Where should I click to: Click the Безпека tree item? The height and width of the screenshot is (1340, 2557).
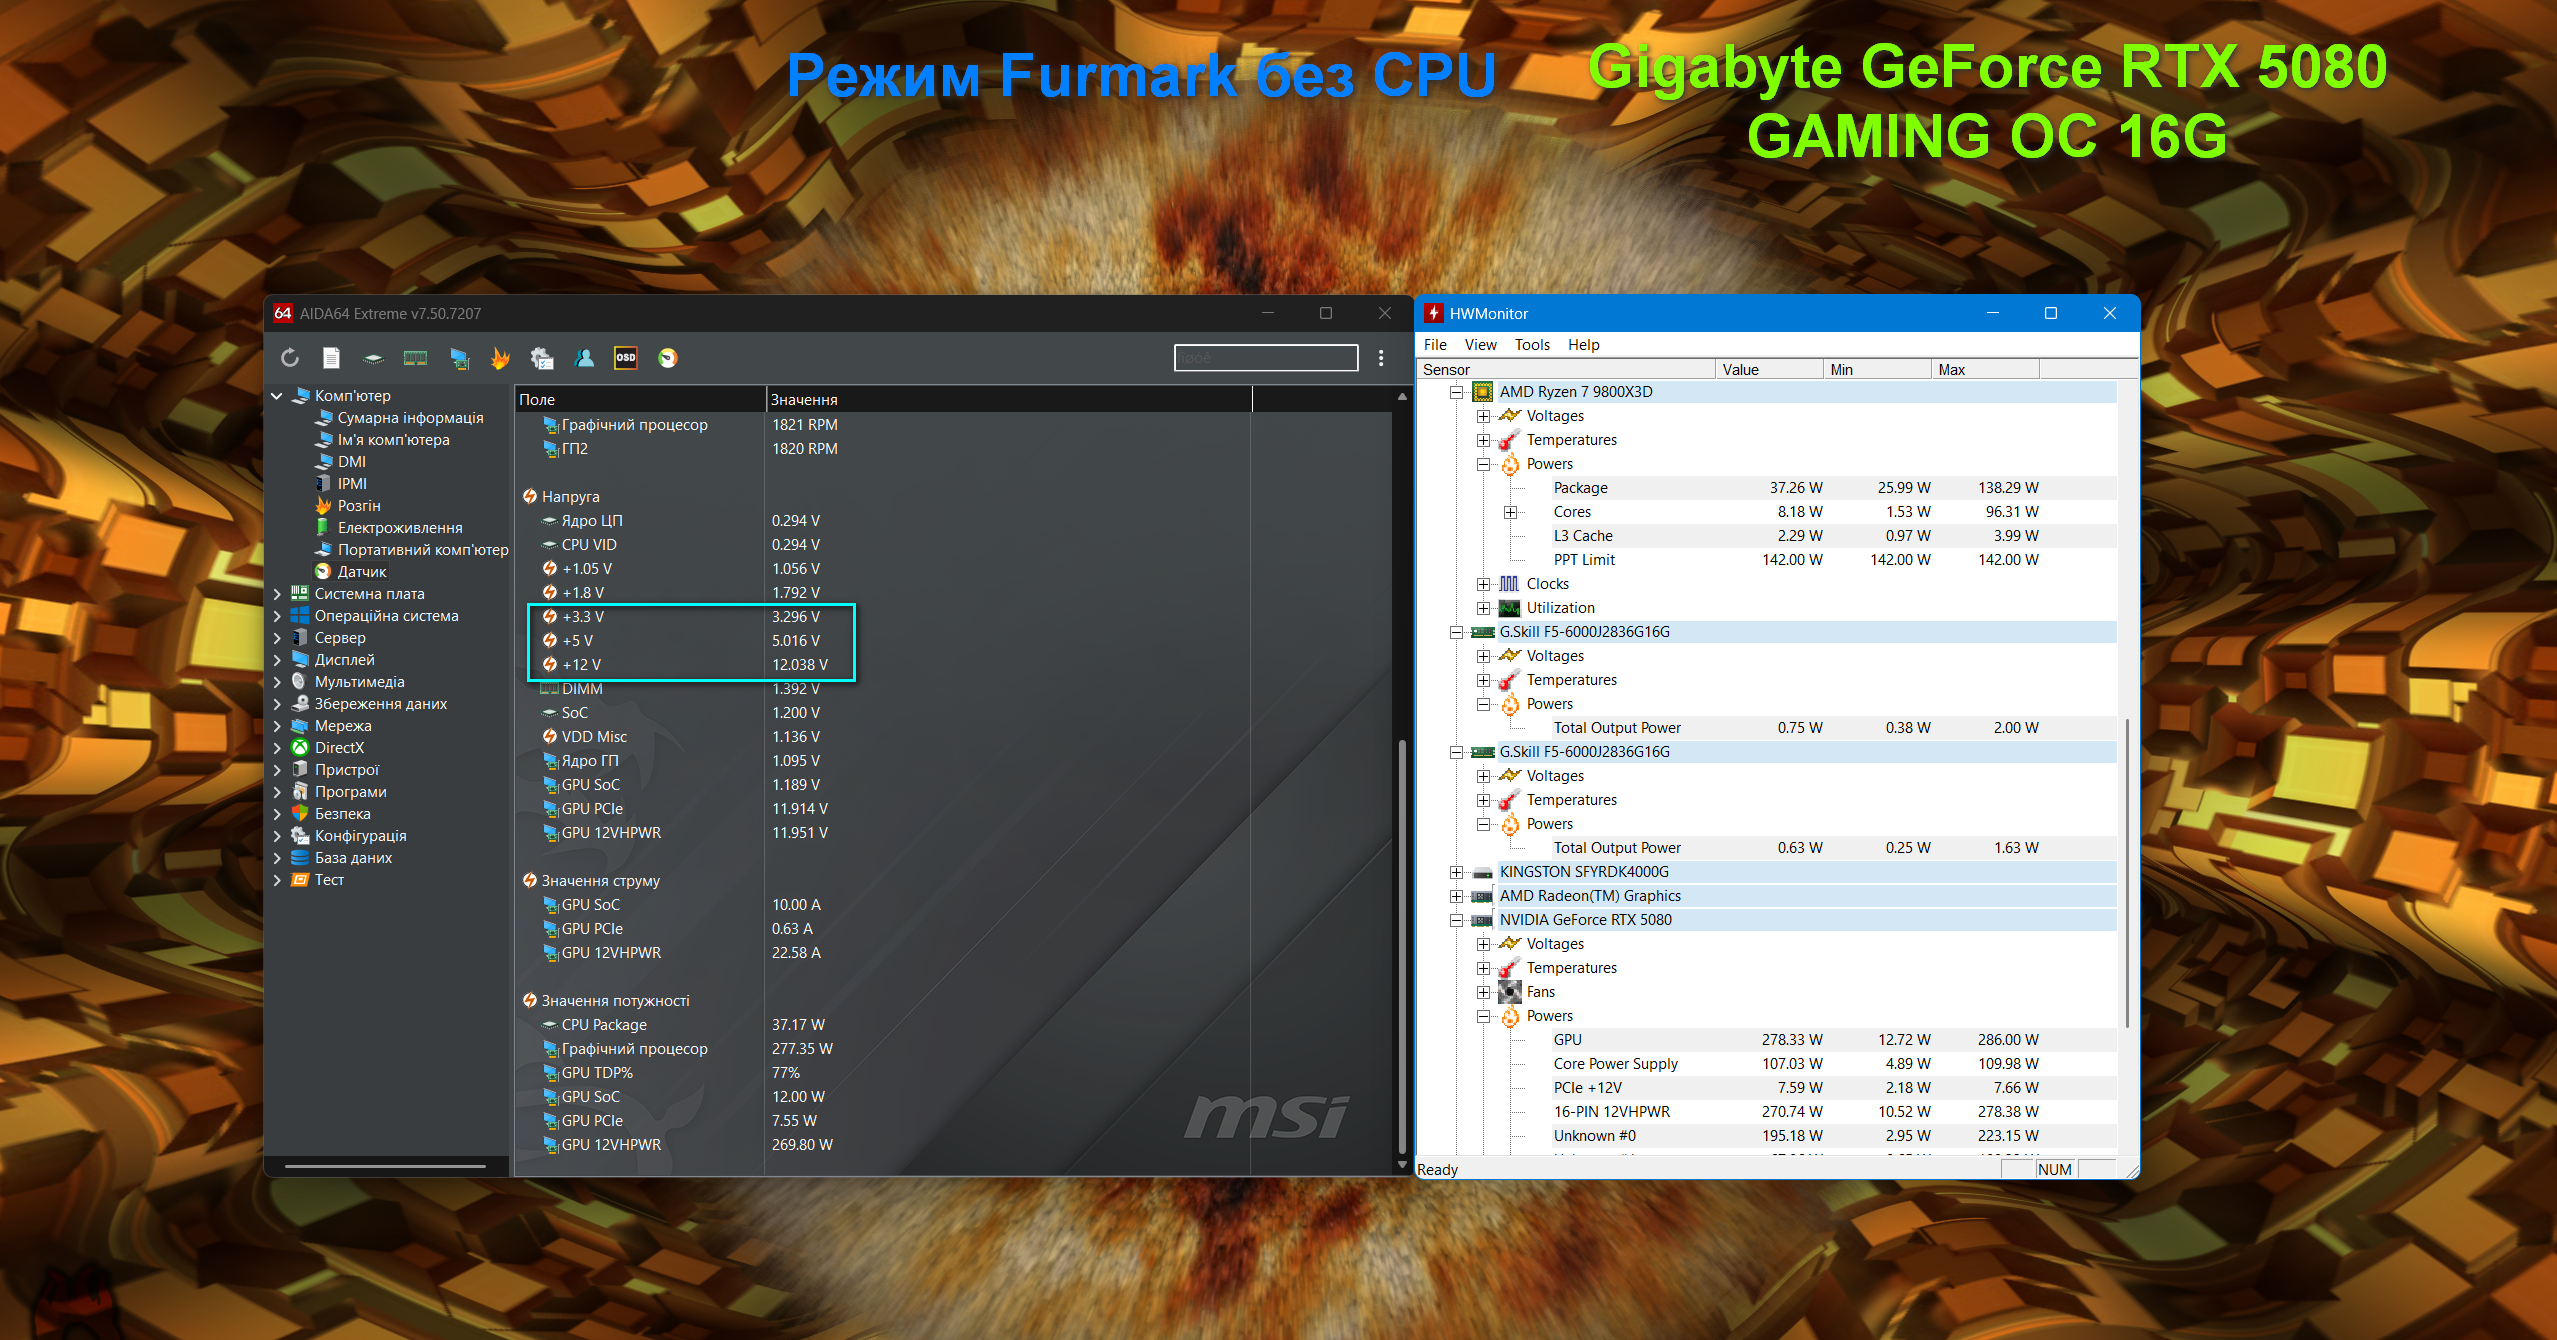[x=342, y=814]
